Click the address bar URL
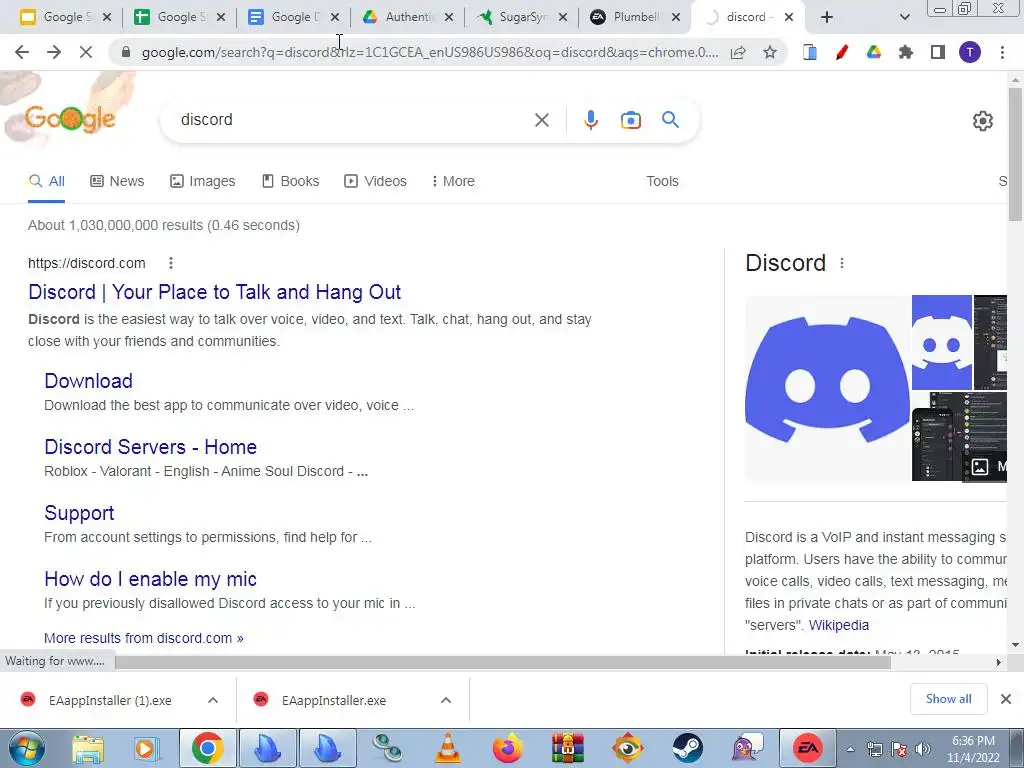1024x768 pixels. pos(430,52)
